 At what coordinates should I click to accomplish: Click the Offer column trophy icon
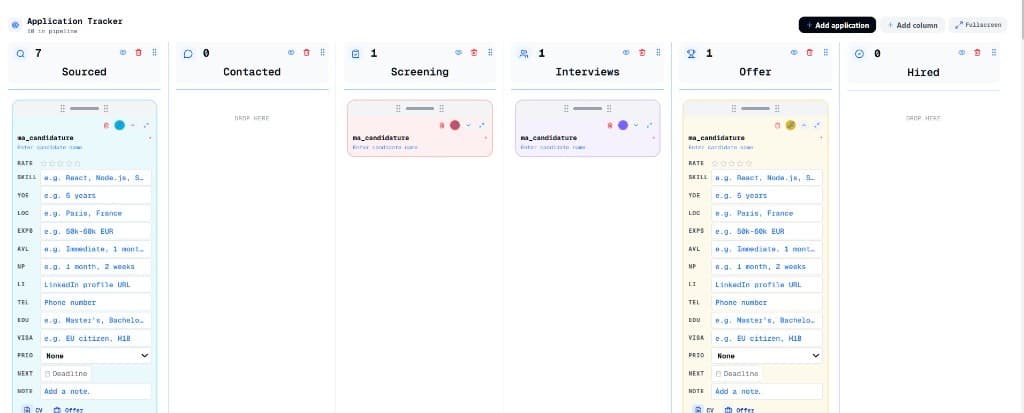[691, 54]
